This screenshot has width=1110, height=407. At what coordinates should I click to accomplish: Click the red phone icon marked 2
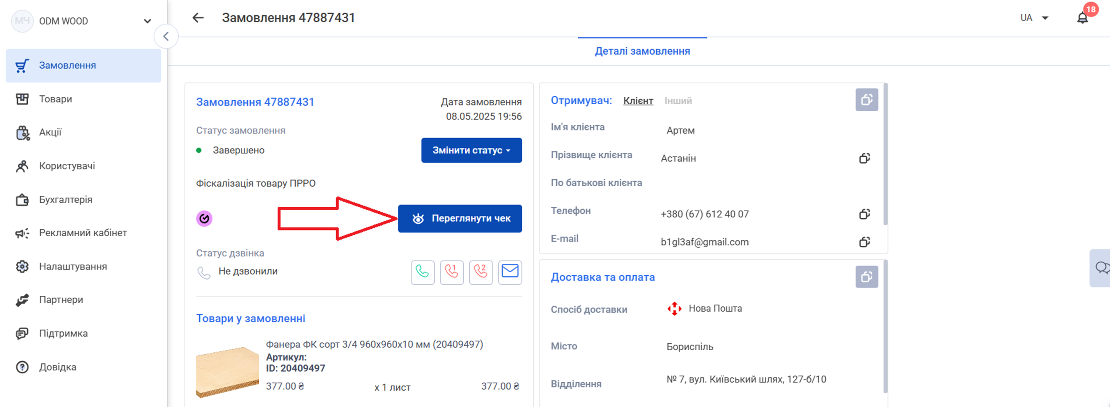tap(481, 273)
